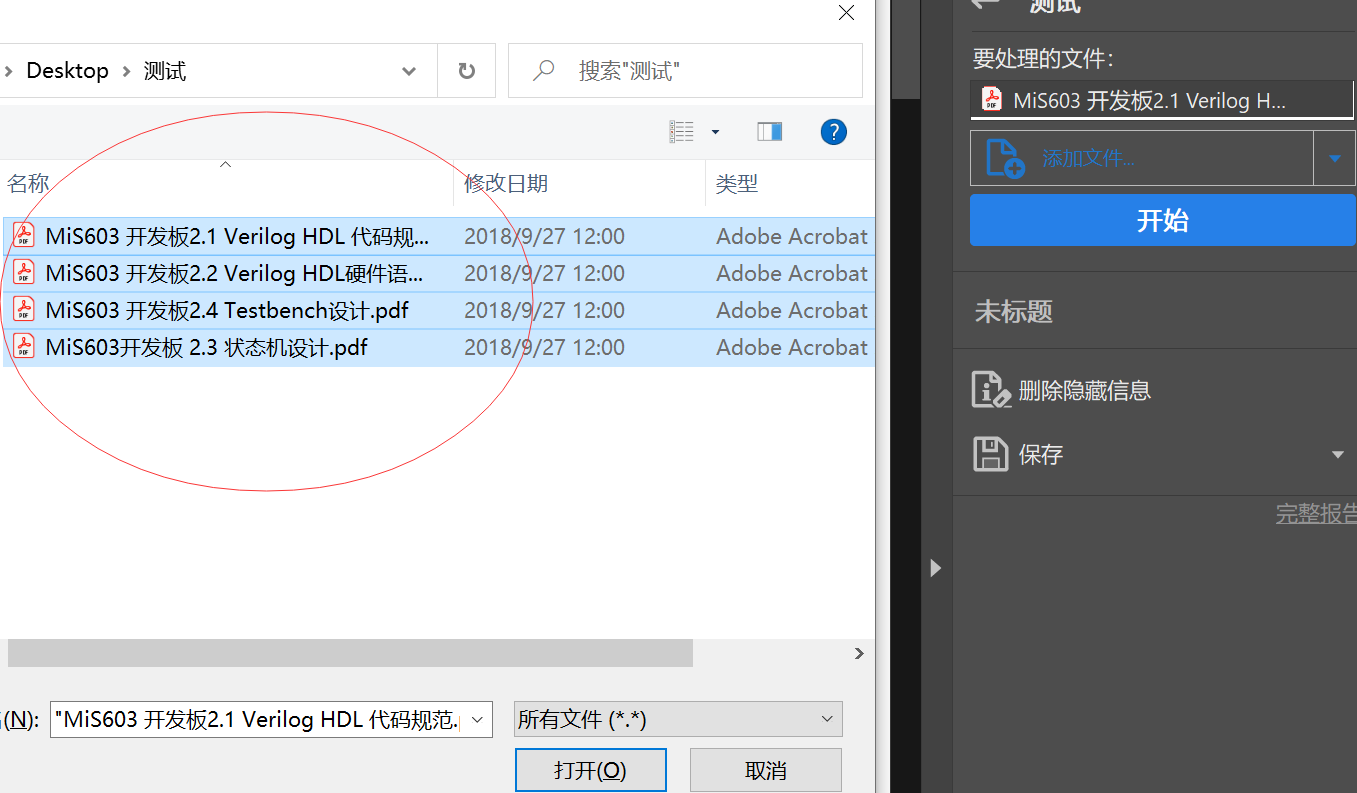This screenshot has height=793, width=1357.
Task: Click the 保存 save disk icon
Action: click(x=991, y=454)
